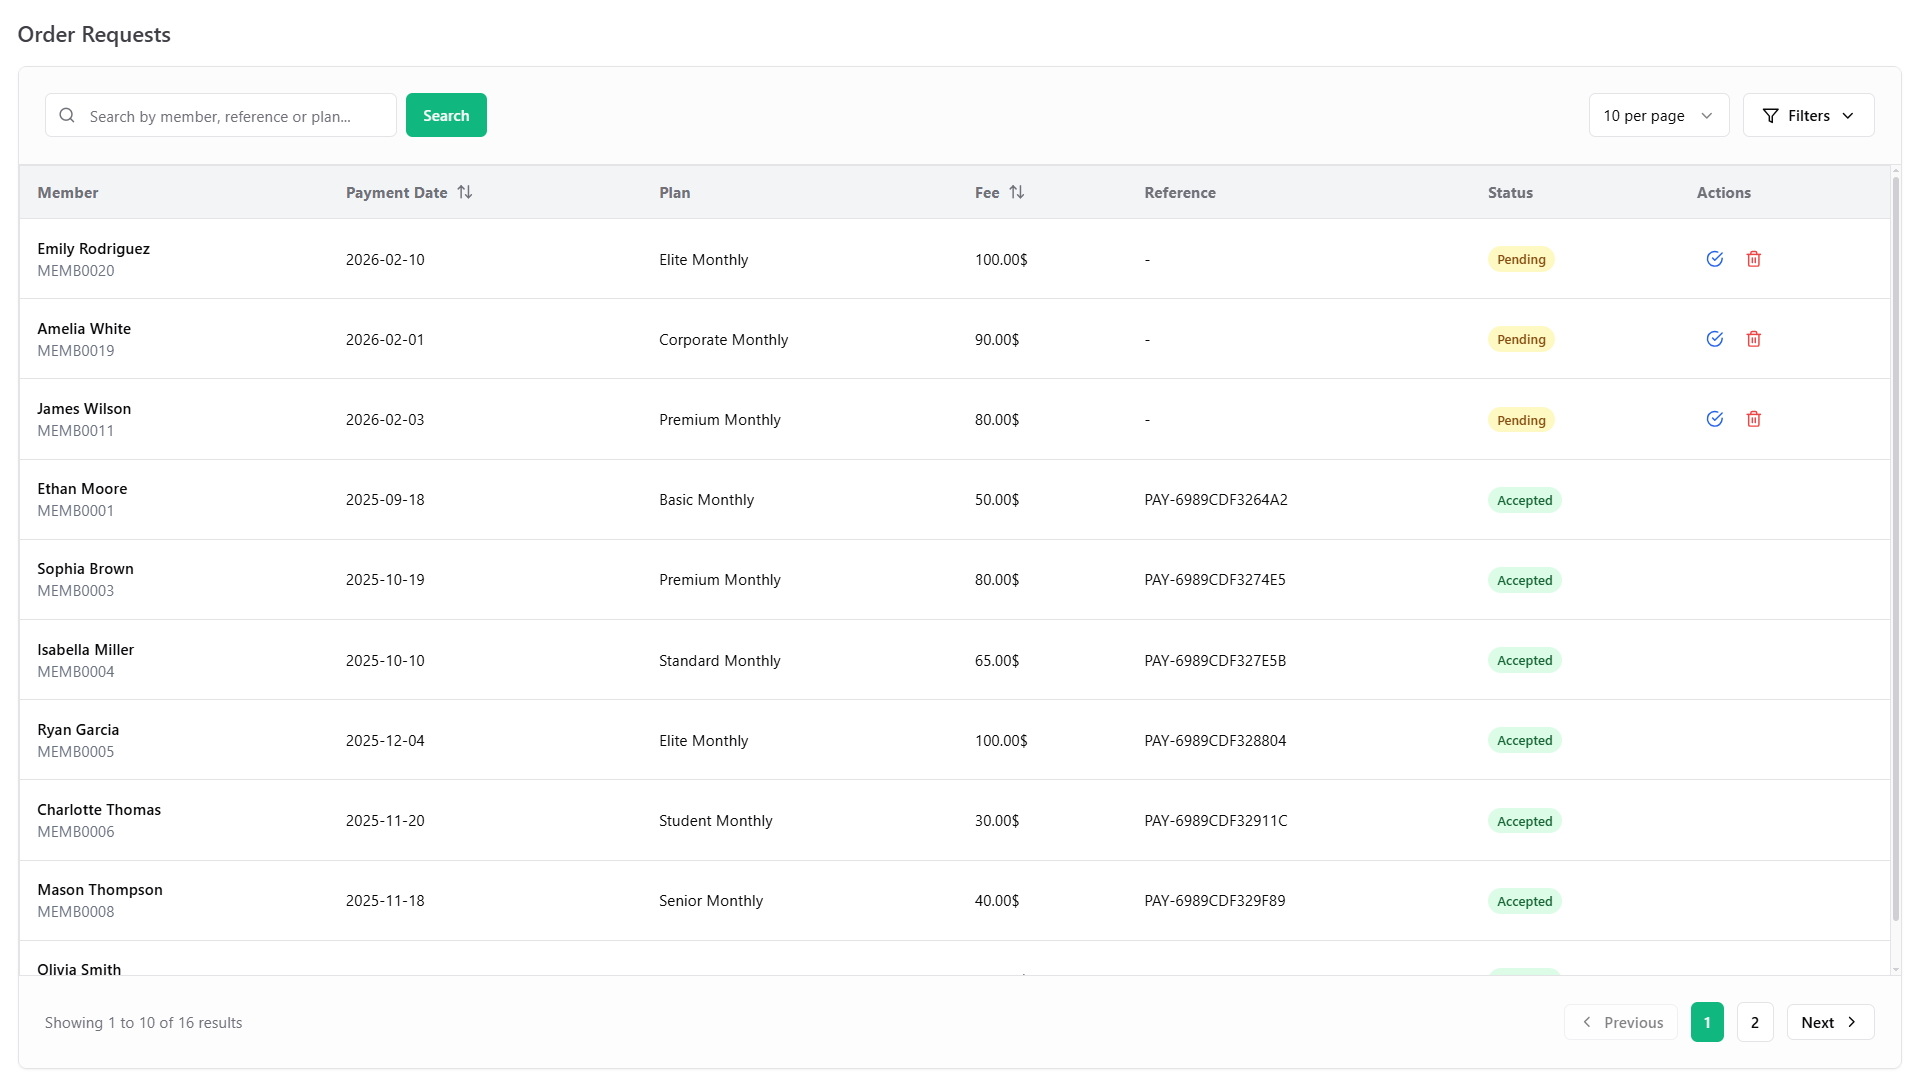Click member ID MEMB0001
This screenshot has width=1920, height=1080.
click(x=76, y=511)
